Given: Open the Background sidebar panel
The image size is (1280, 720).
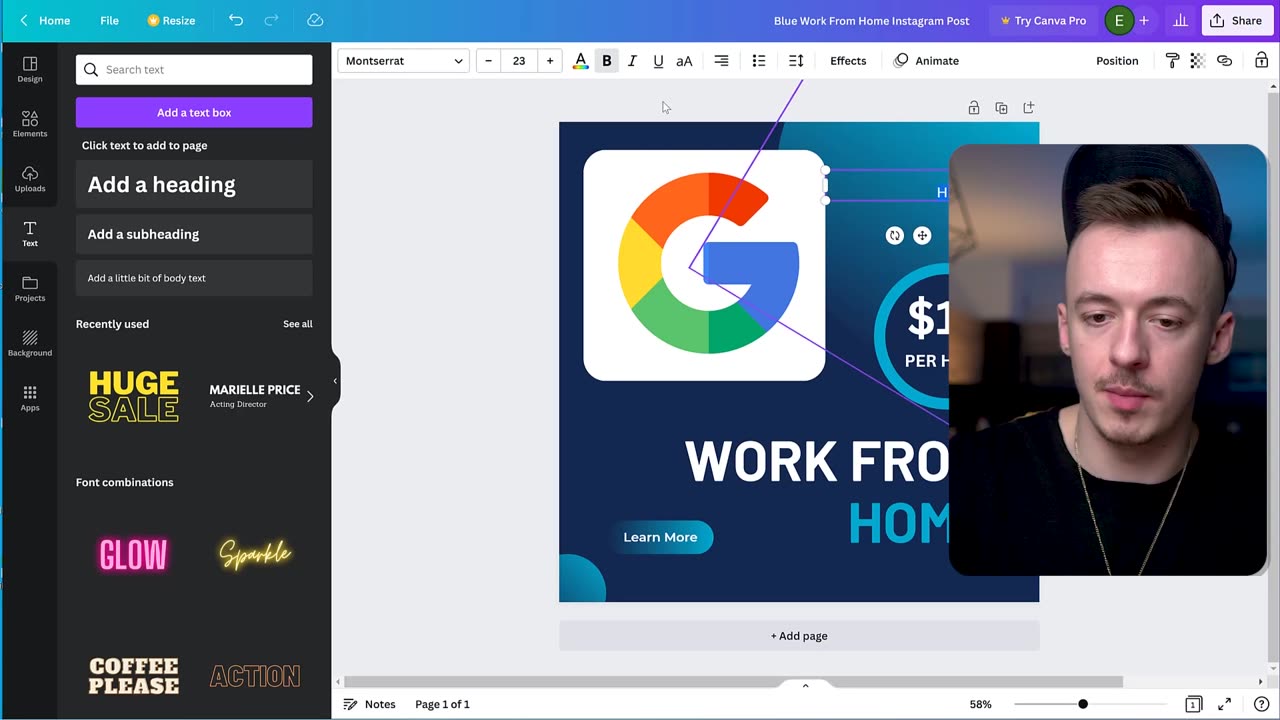Looking at the screenshot, I should pos(30,344).
